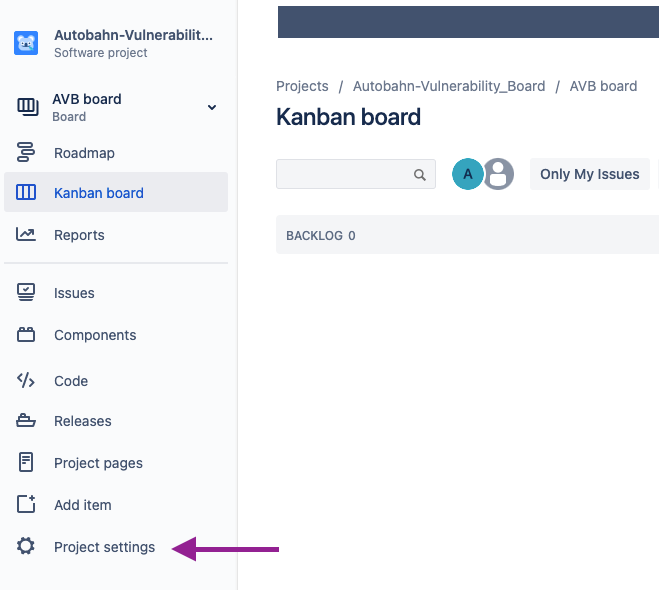
Task: Open the AVB board switcher
Action: tap(116, 108)
